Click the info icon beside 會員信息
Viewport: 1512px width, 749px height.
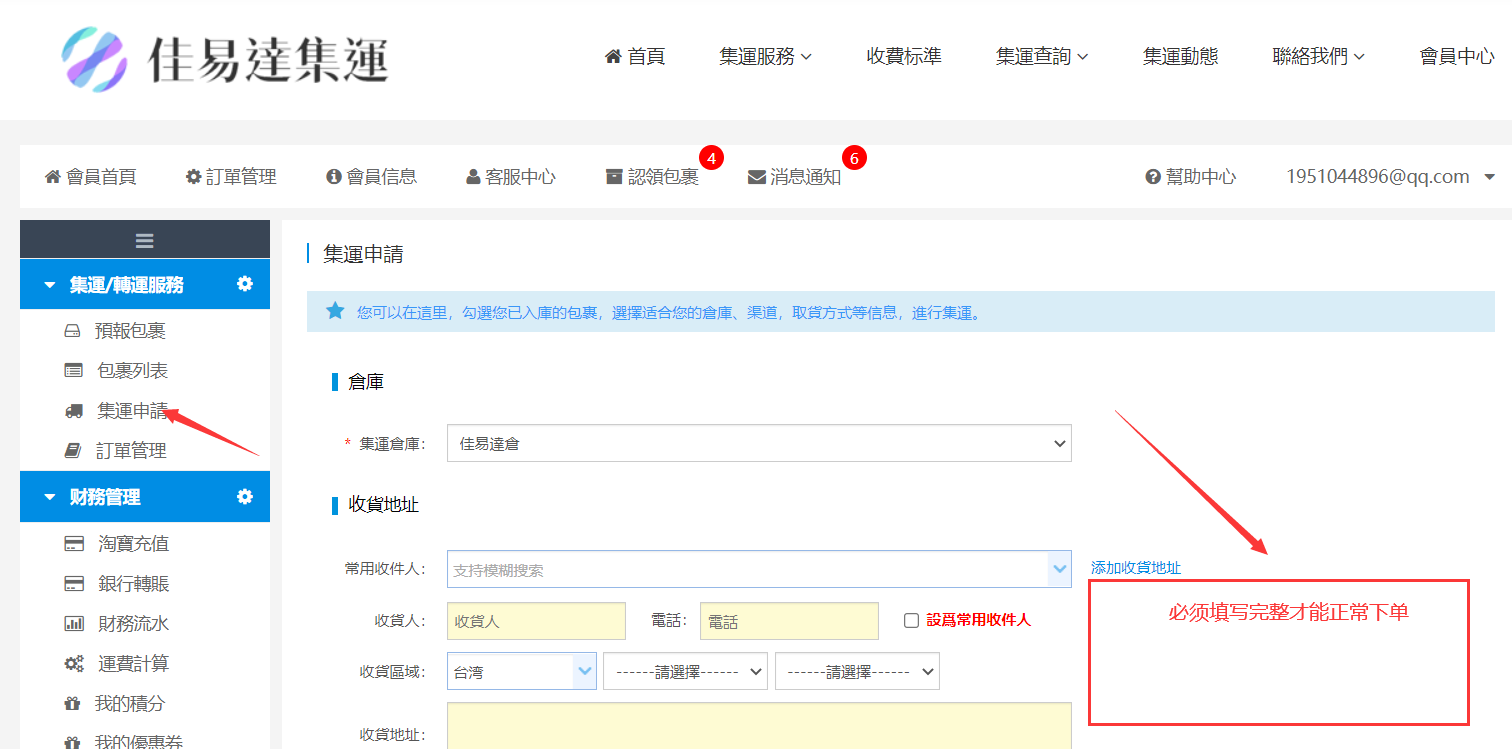(334, 177)
